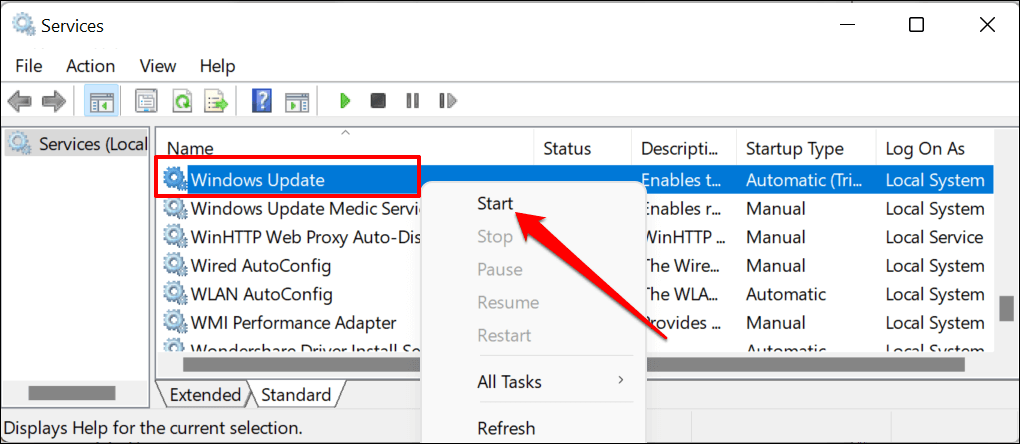Click the Back arrow toolbar icon
This screenshot has height=444, width=1020.
(x=20, y=101)
